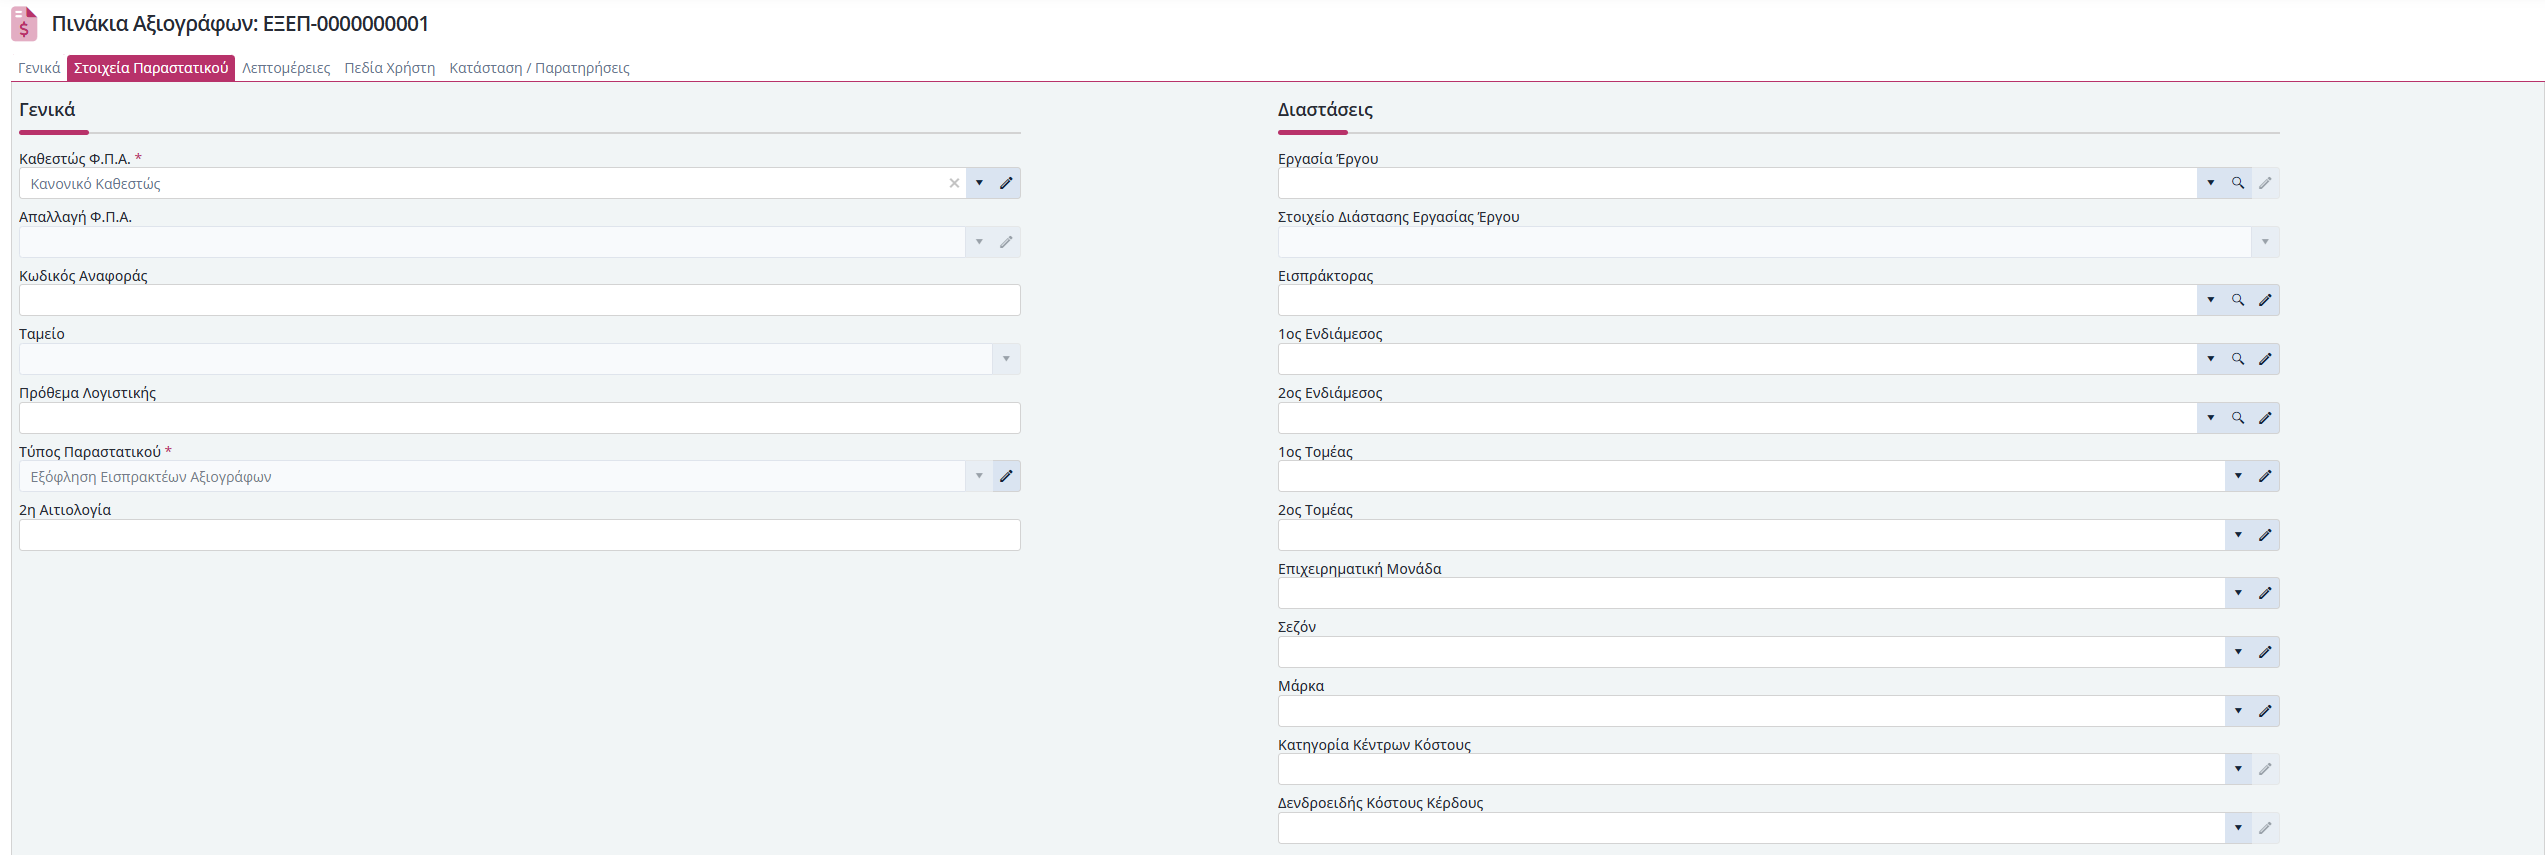The image size is (2545, 855).
Task: Click into the Σεζόν input field
Action: coord(1751,652)
